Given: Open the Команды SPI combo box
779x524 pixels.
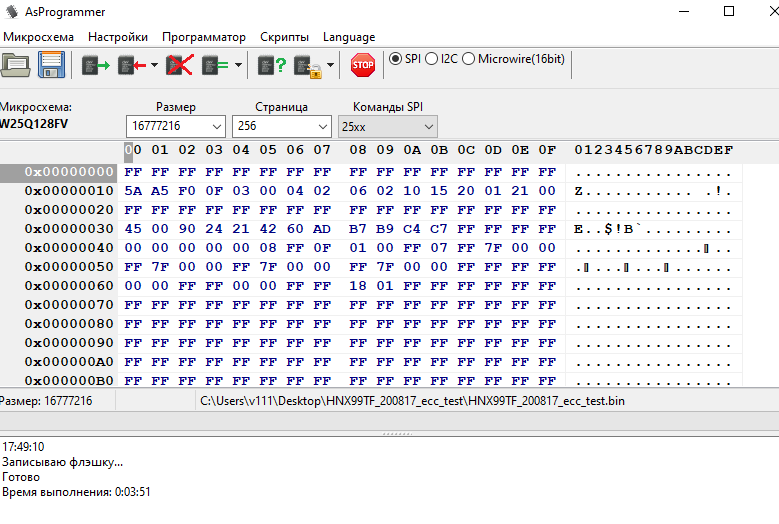Looking at the screenshot, I should [x=388, y=127].
